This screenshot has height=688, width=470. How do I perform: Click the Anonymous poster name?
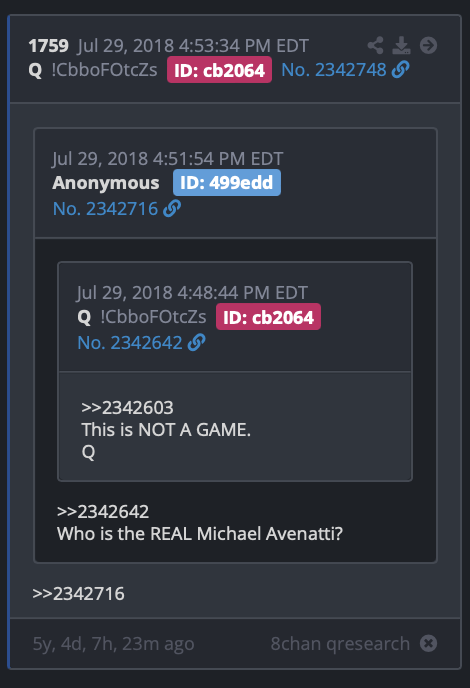pyautogui.click(x=106, y=183)
